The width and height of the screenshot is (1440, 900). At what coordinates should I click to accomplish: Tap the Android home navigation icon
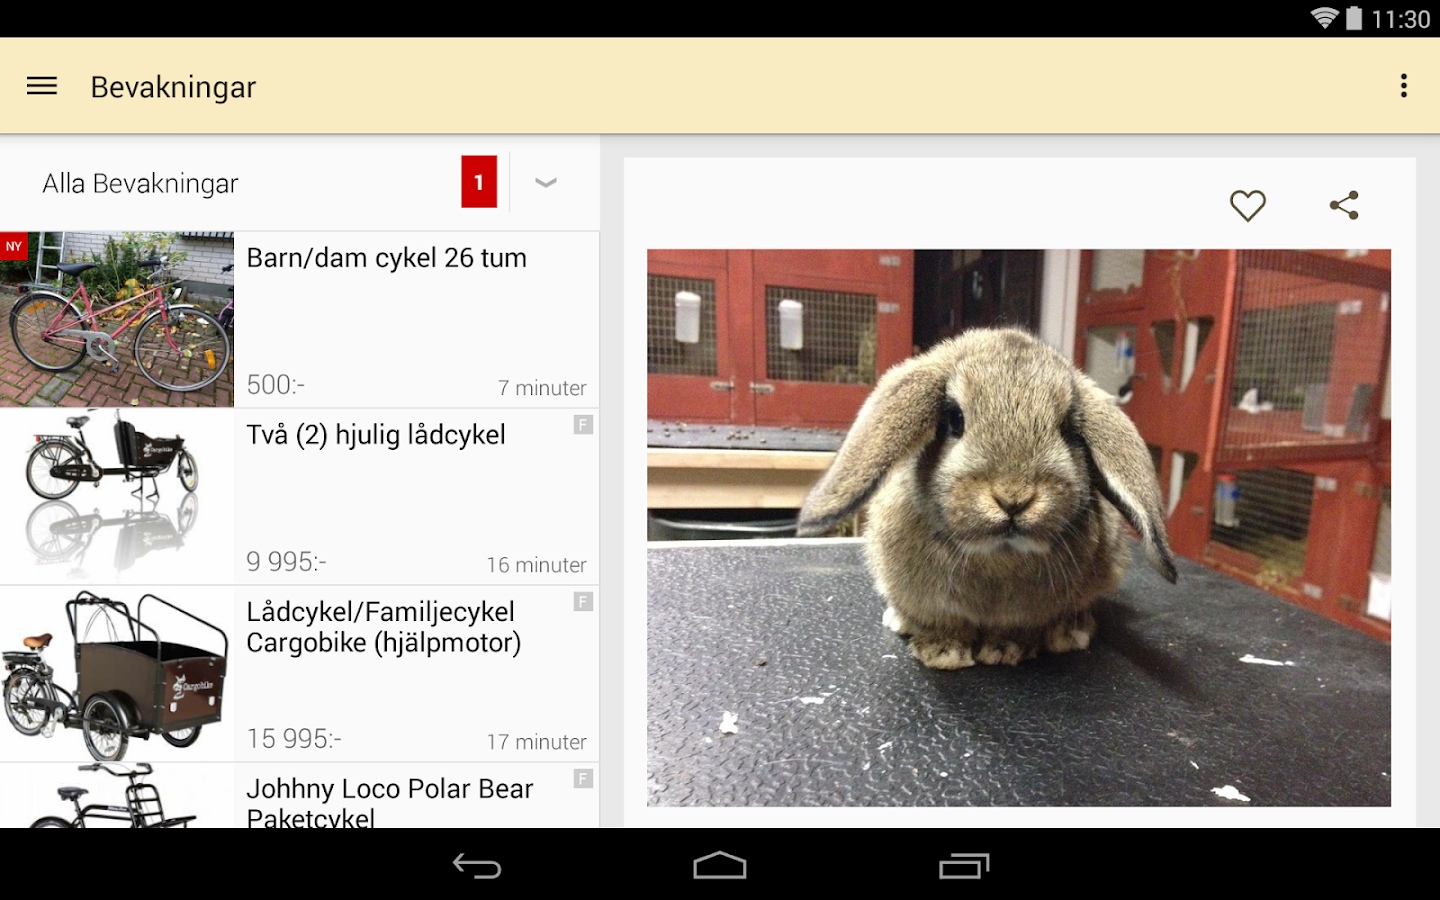pyautogui.click(x=719, y=866)
